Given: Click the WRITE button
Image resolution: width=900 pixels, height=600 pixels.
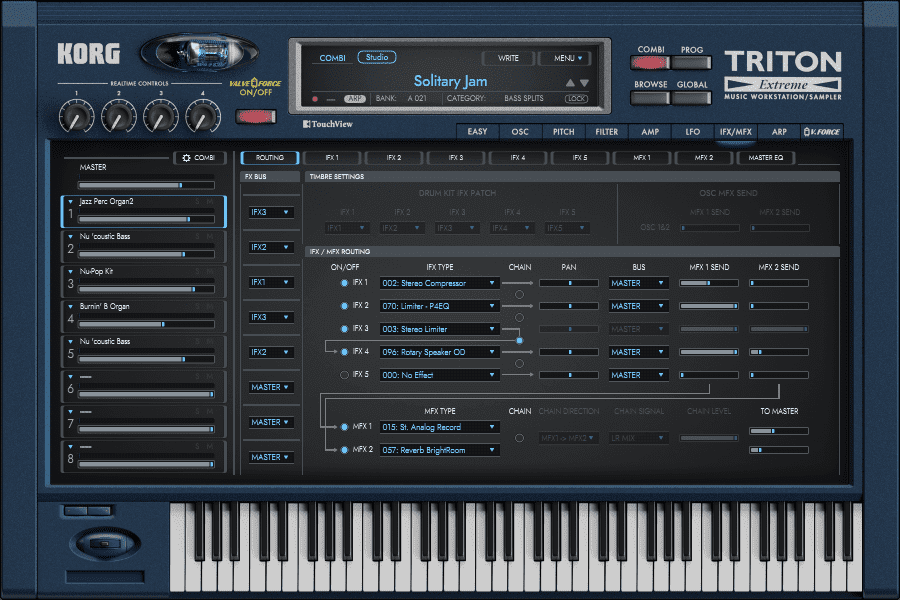Looking at the screenshot, I should click(x=508, y=58).
